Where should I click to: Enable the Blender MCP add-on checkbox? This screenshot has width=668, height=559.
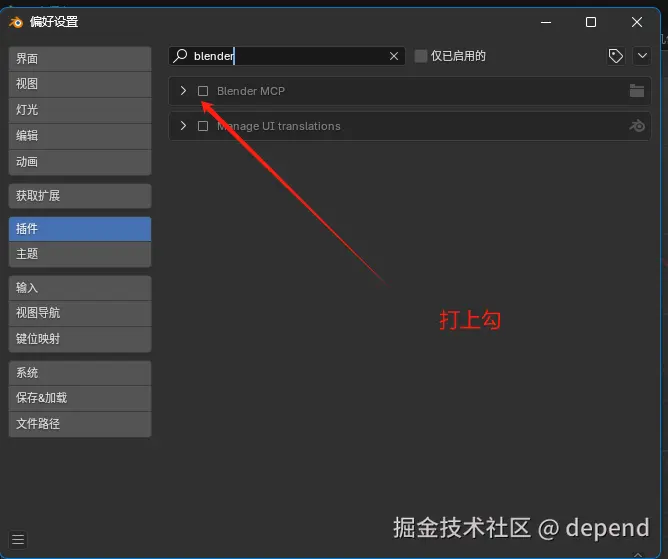click(203, 91)
